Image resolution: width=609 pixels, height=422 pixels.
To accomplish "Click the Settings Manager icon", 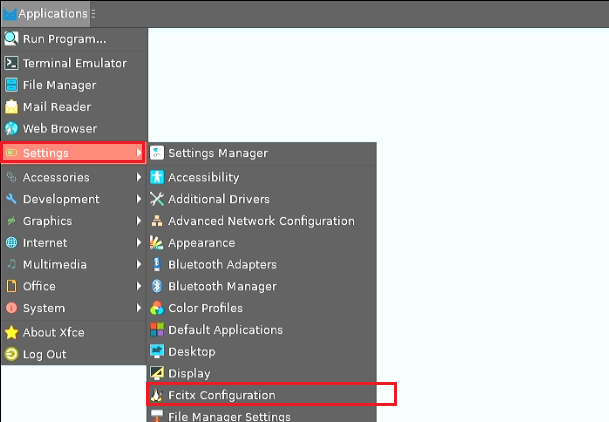I will [157, 153].
